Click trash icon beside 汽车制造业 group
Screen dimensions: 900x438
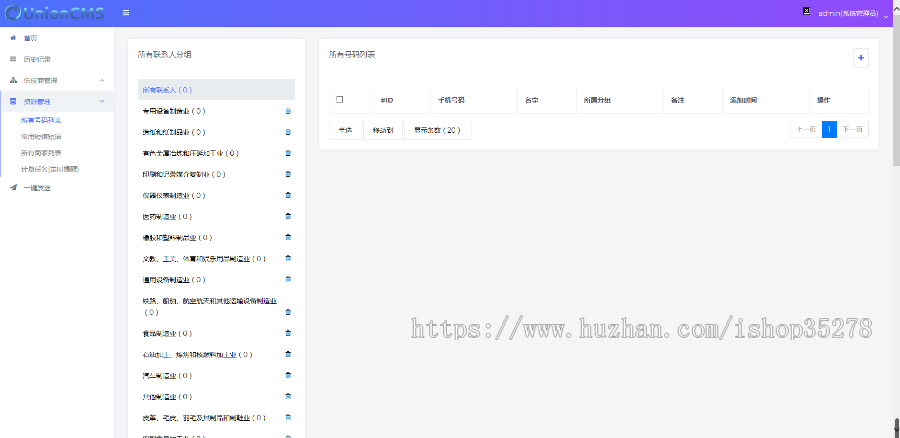click(x=288, y=375)
